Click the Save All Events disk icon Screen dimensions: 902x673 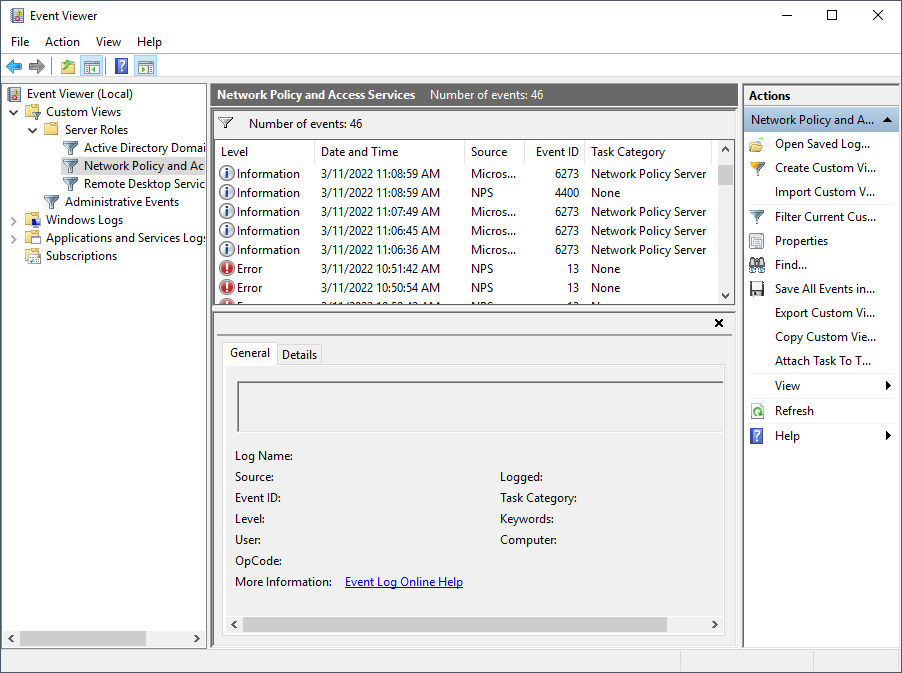point(757,288)
